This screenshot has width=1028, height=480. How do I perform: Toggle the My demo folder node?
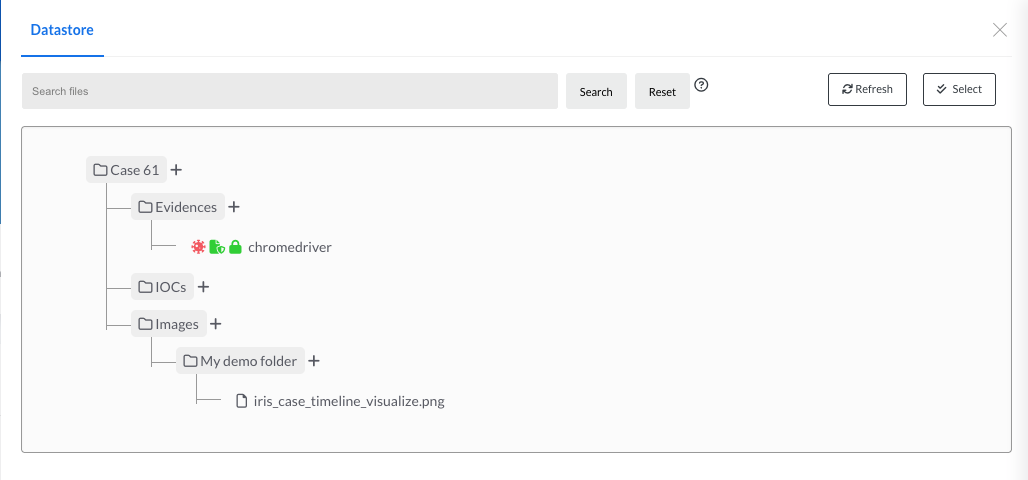click(240, 361)
